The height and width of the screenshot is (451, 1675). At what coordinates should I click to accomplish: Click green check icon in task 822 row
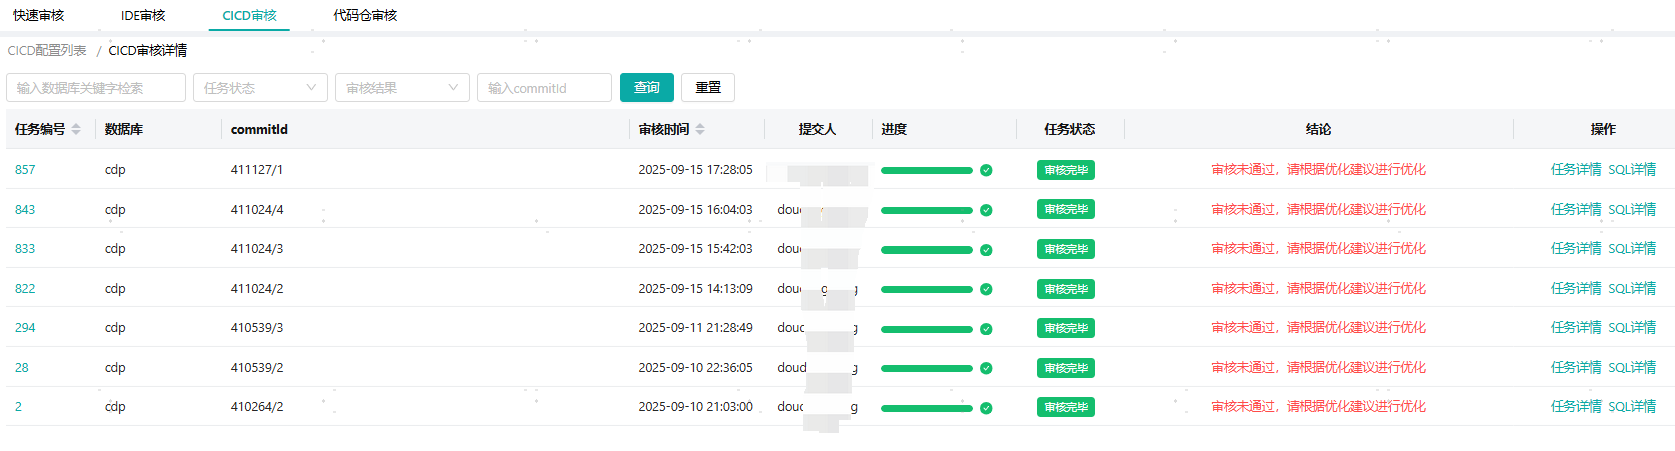point(986,289)
